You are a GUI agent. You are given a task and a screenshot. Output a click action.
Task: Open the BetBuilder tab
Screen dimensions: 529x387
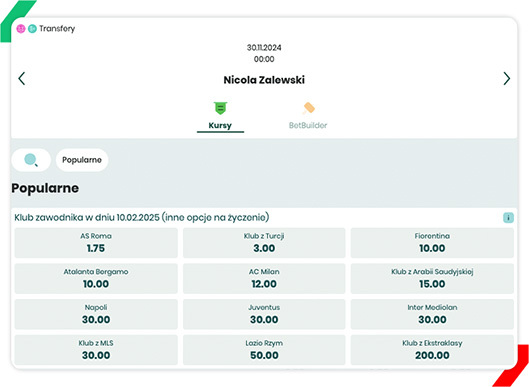[x=308, y=125]
